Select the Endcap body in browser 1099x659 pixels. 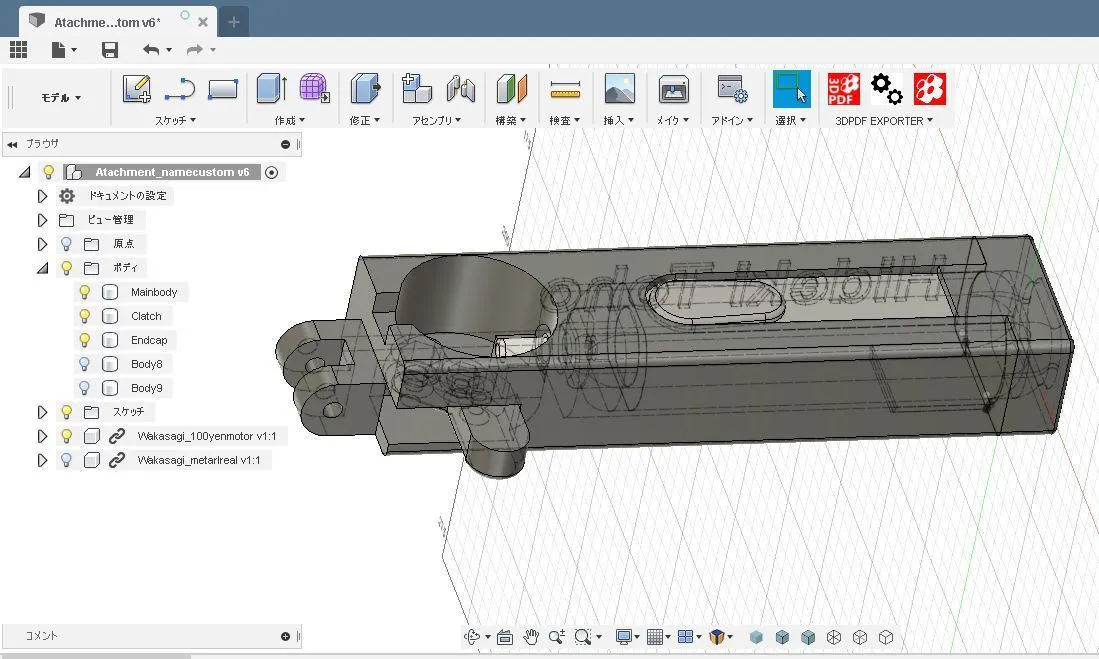pos(149,340)
